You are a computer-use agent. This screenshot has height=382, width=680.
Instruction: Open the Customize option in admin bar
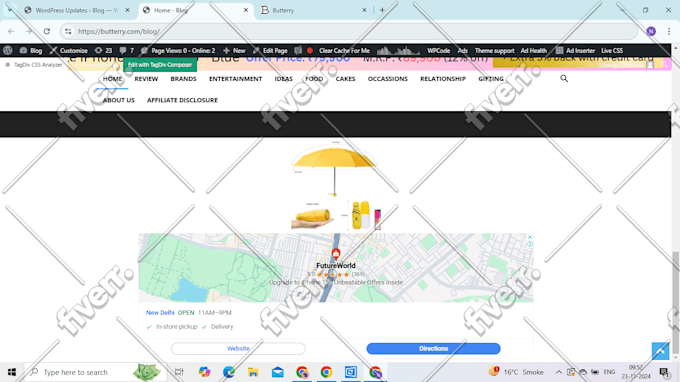(69, 50)
